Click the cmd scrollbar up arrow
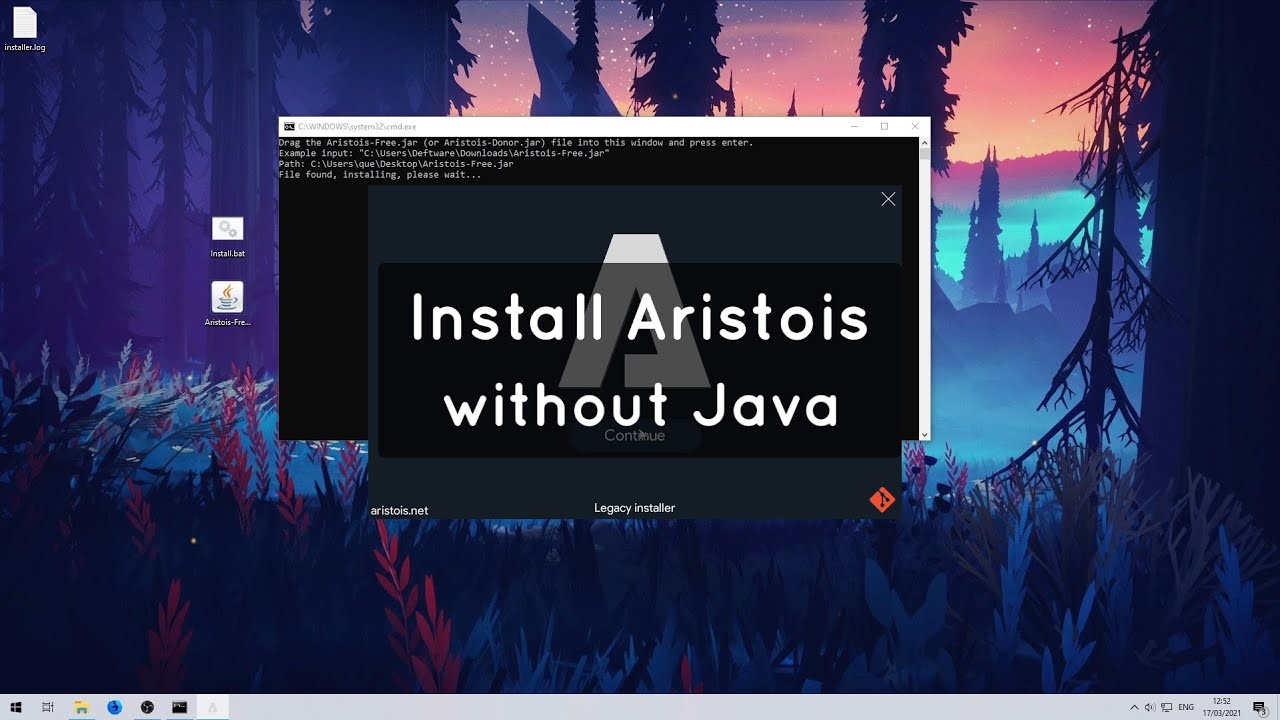This screenshot has height=720, width=1280. [924, 143]
